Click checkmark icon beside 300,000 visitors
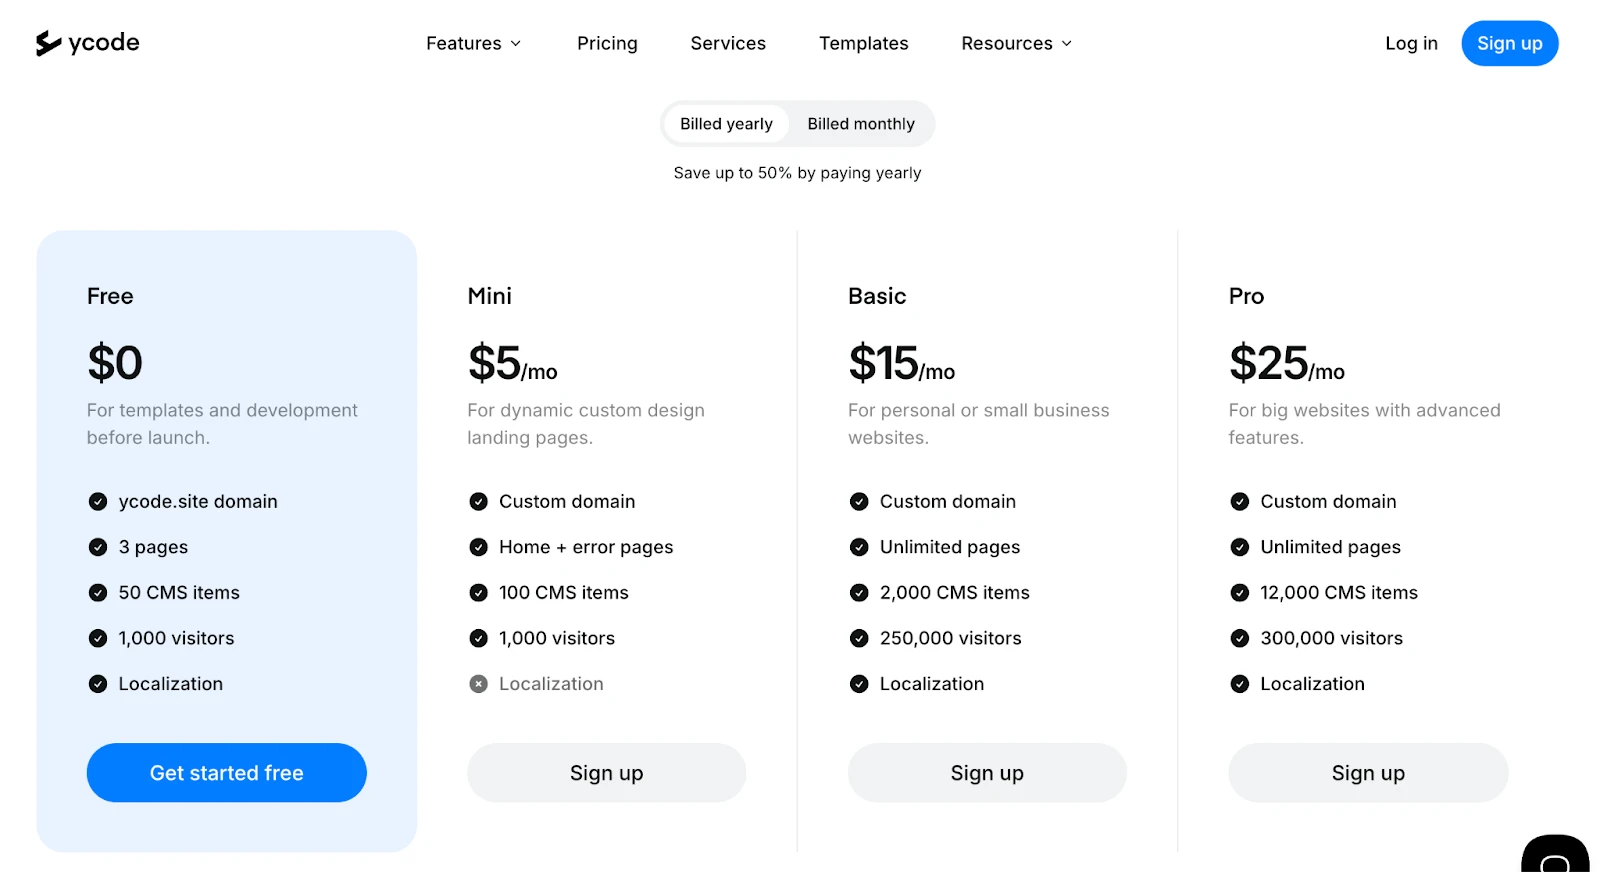The width and height of the screenshot is (1600, 872). 1240,638
